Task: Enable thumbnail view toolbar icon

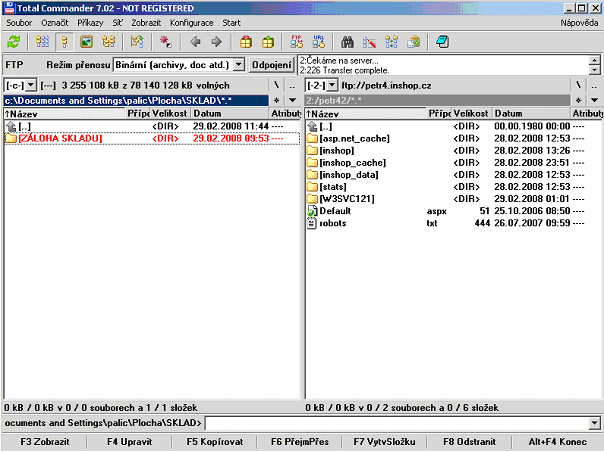Action: [x=86, y=42]
